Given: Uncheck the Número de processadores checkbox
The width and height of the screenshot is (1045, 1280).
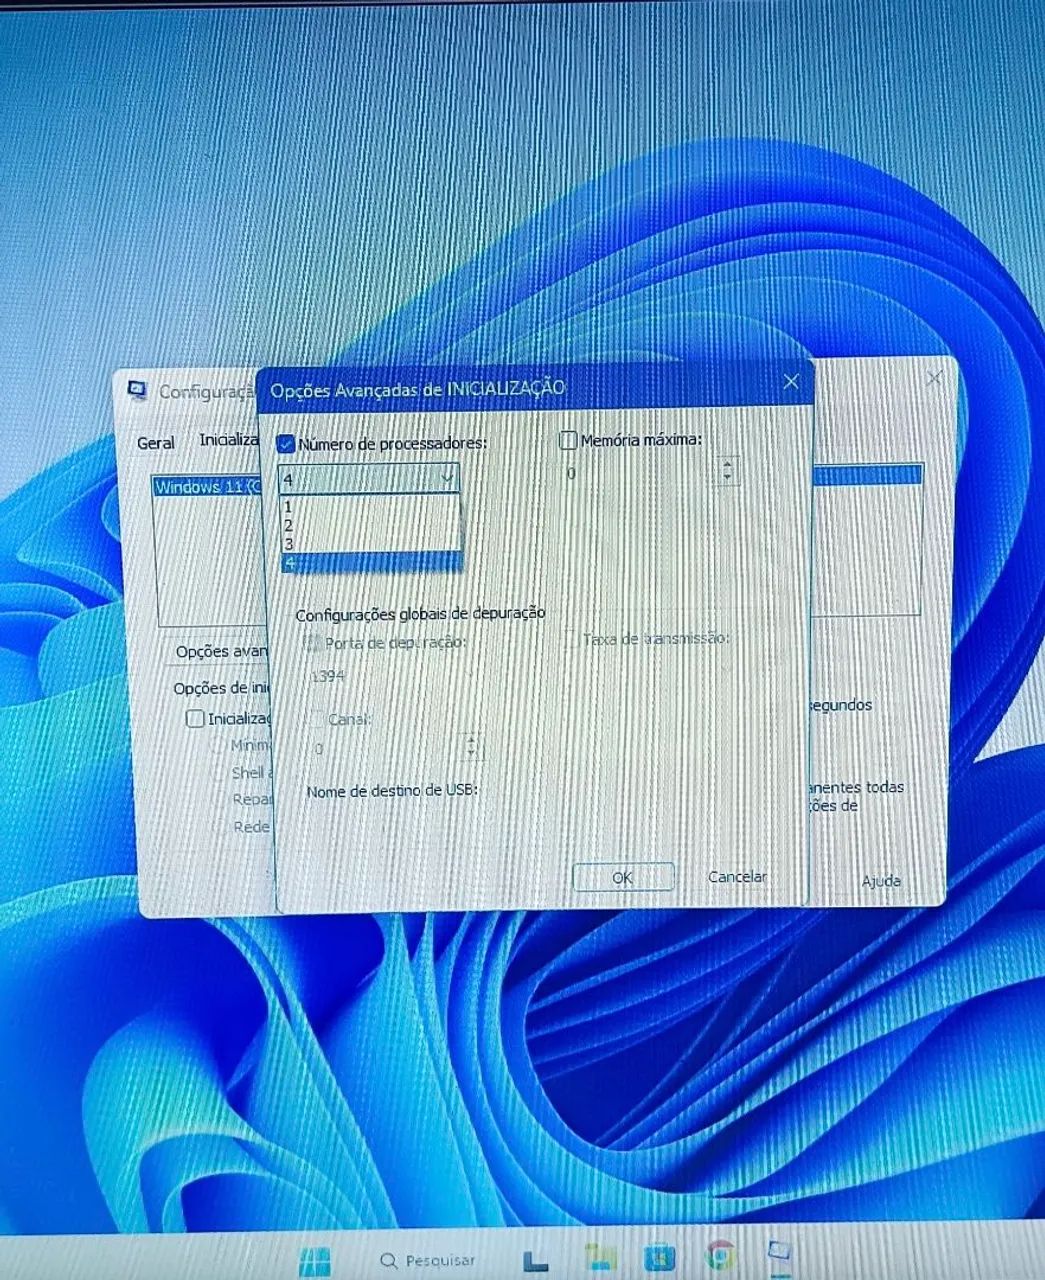Looking at the screenshot, I should [286, 444].
